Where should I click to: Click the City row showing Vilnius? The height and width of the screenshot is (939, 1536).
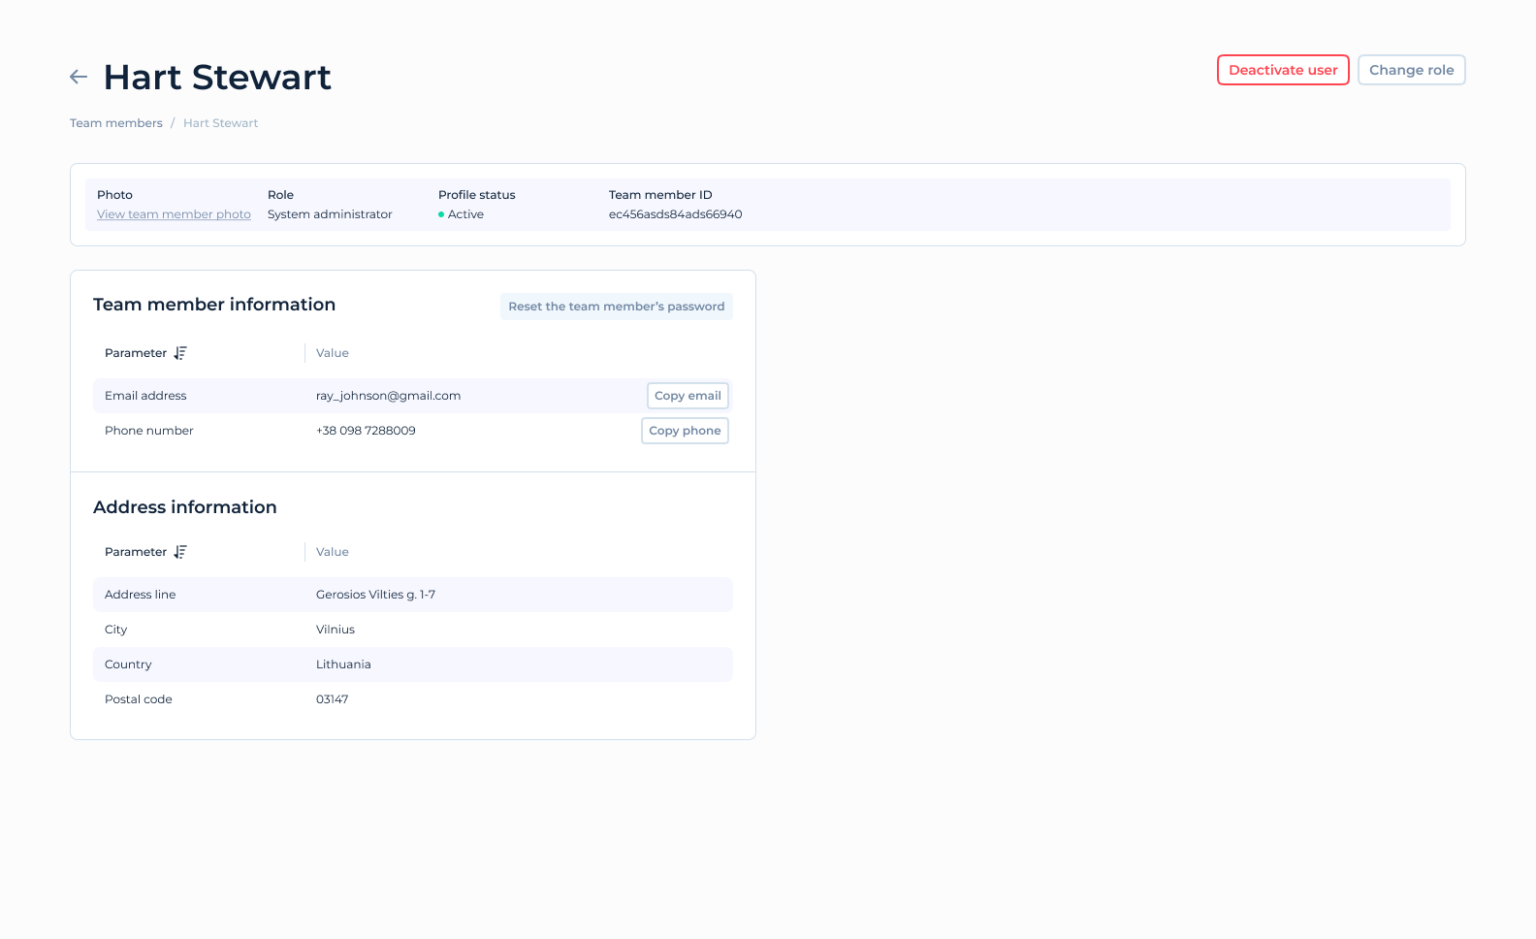(335, 629)
